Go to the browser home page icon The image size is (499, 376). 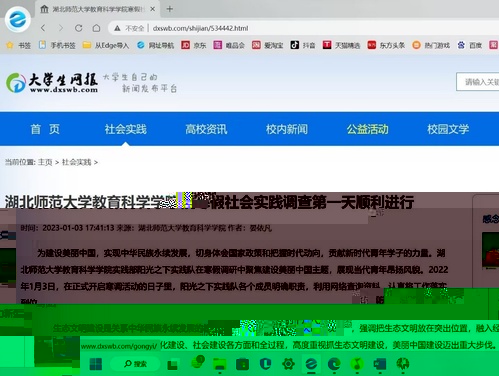pyautogui.click(x=96, y=28)
